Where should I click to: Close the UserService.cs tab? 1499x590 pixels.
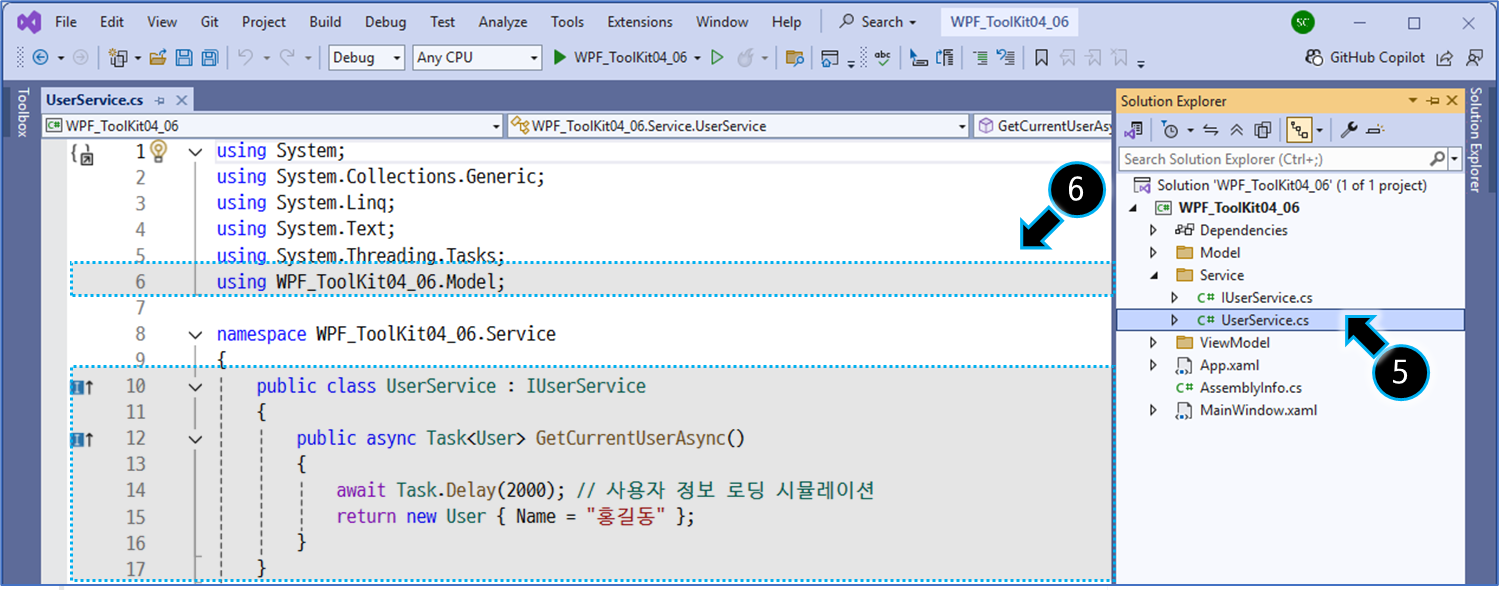click(x=182, y=101)
